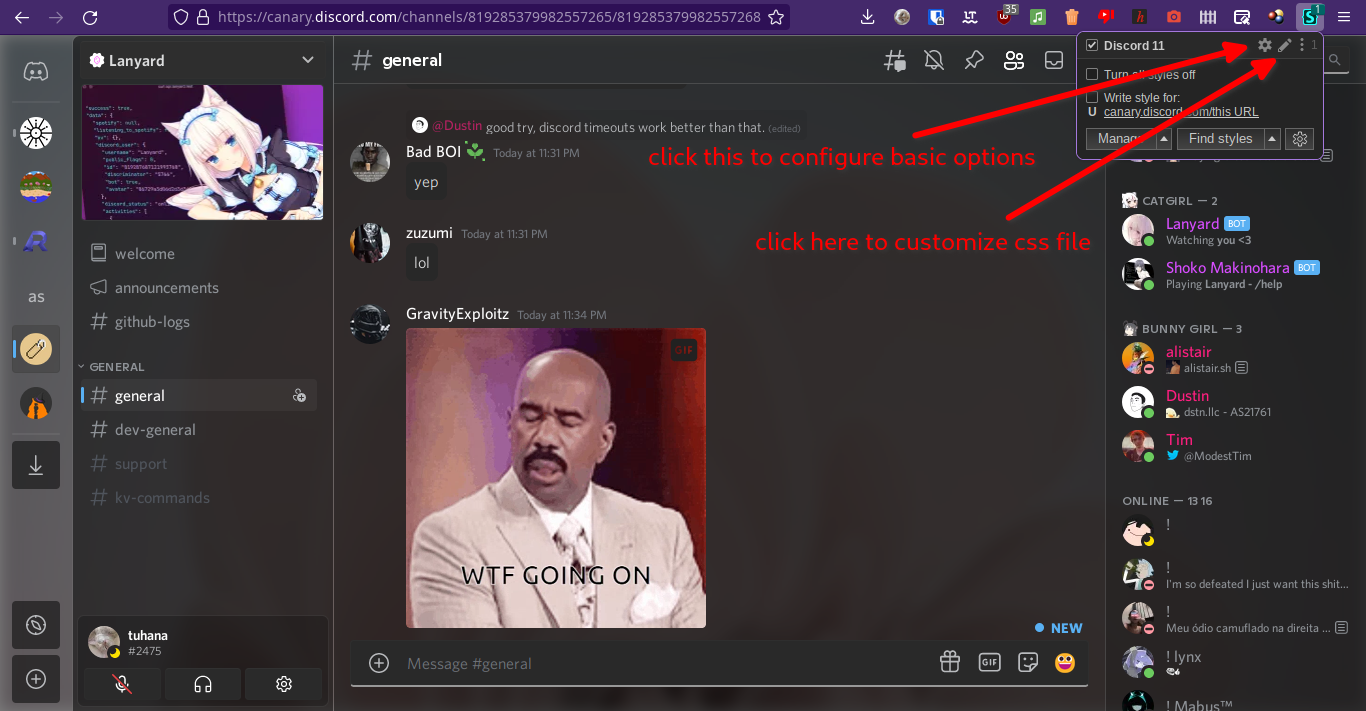Click the Find styles button
This screenshot has width=1366, height=711.
click(x=1221, y=139)
